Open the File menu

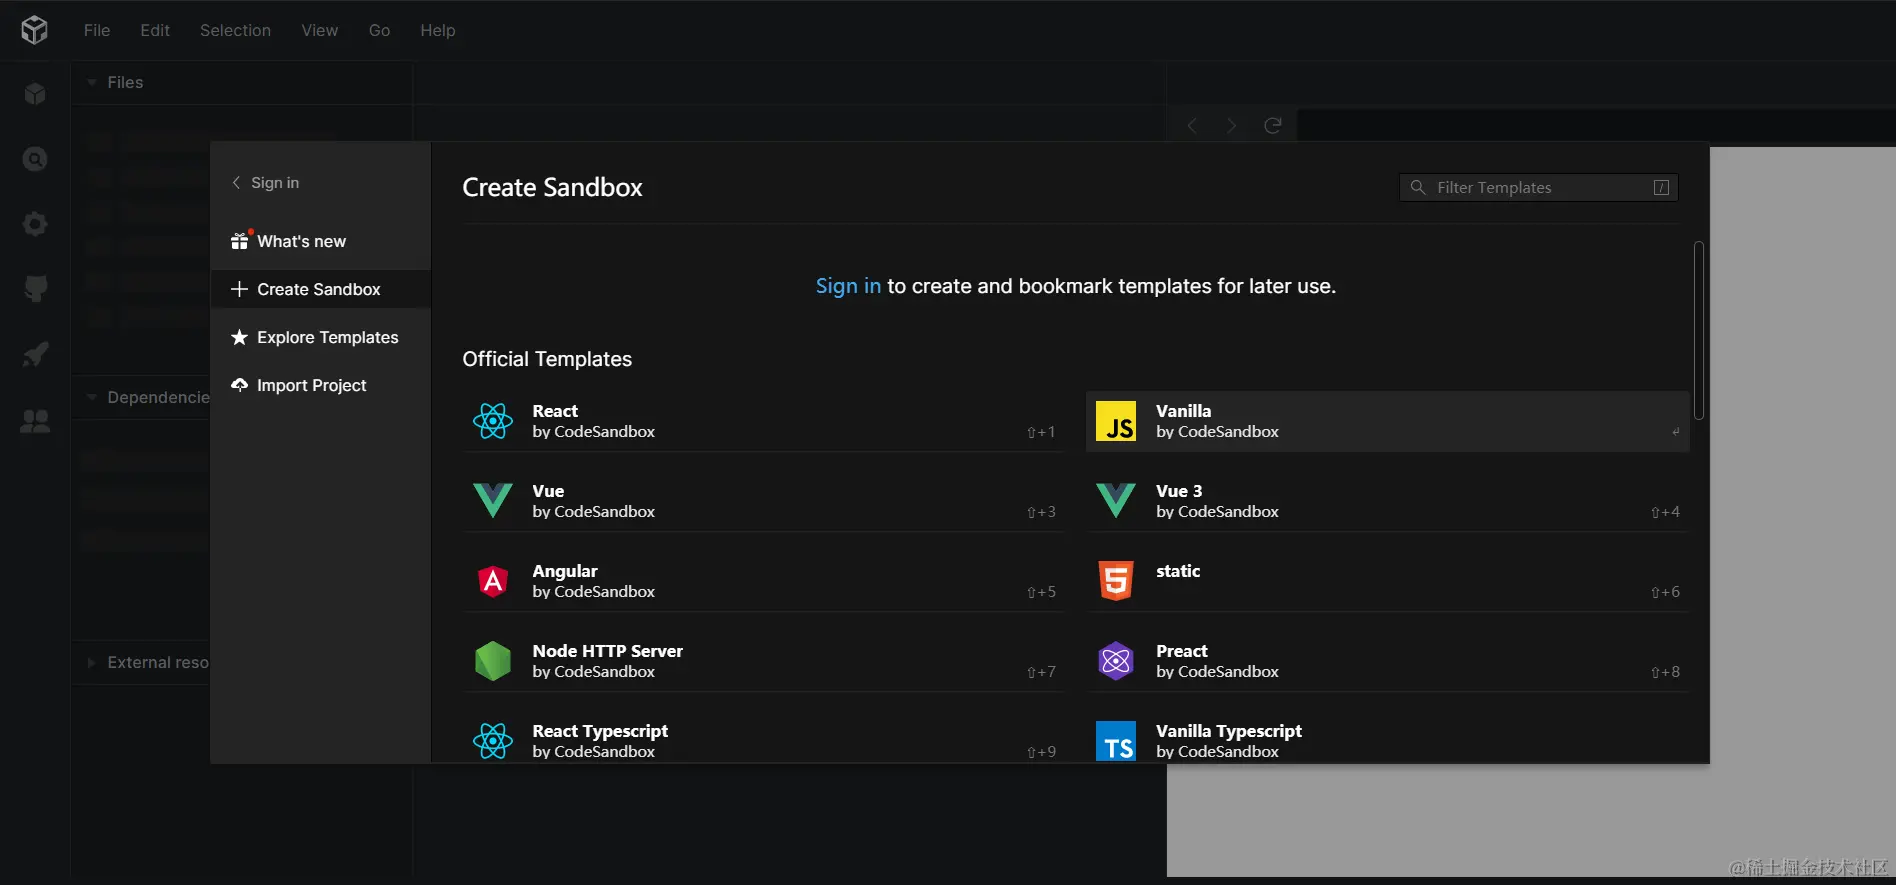pos(97,30)
